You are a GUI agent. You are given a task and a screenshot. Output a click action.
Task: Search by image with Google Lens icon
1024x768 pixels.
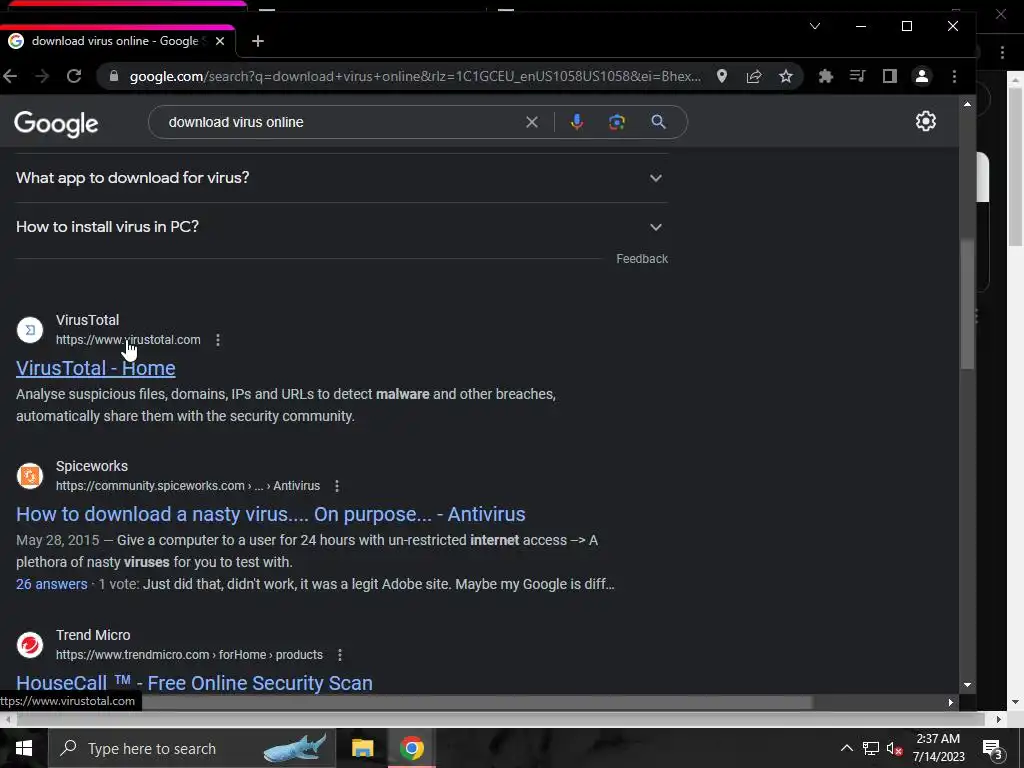tap(616, 122)
